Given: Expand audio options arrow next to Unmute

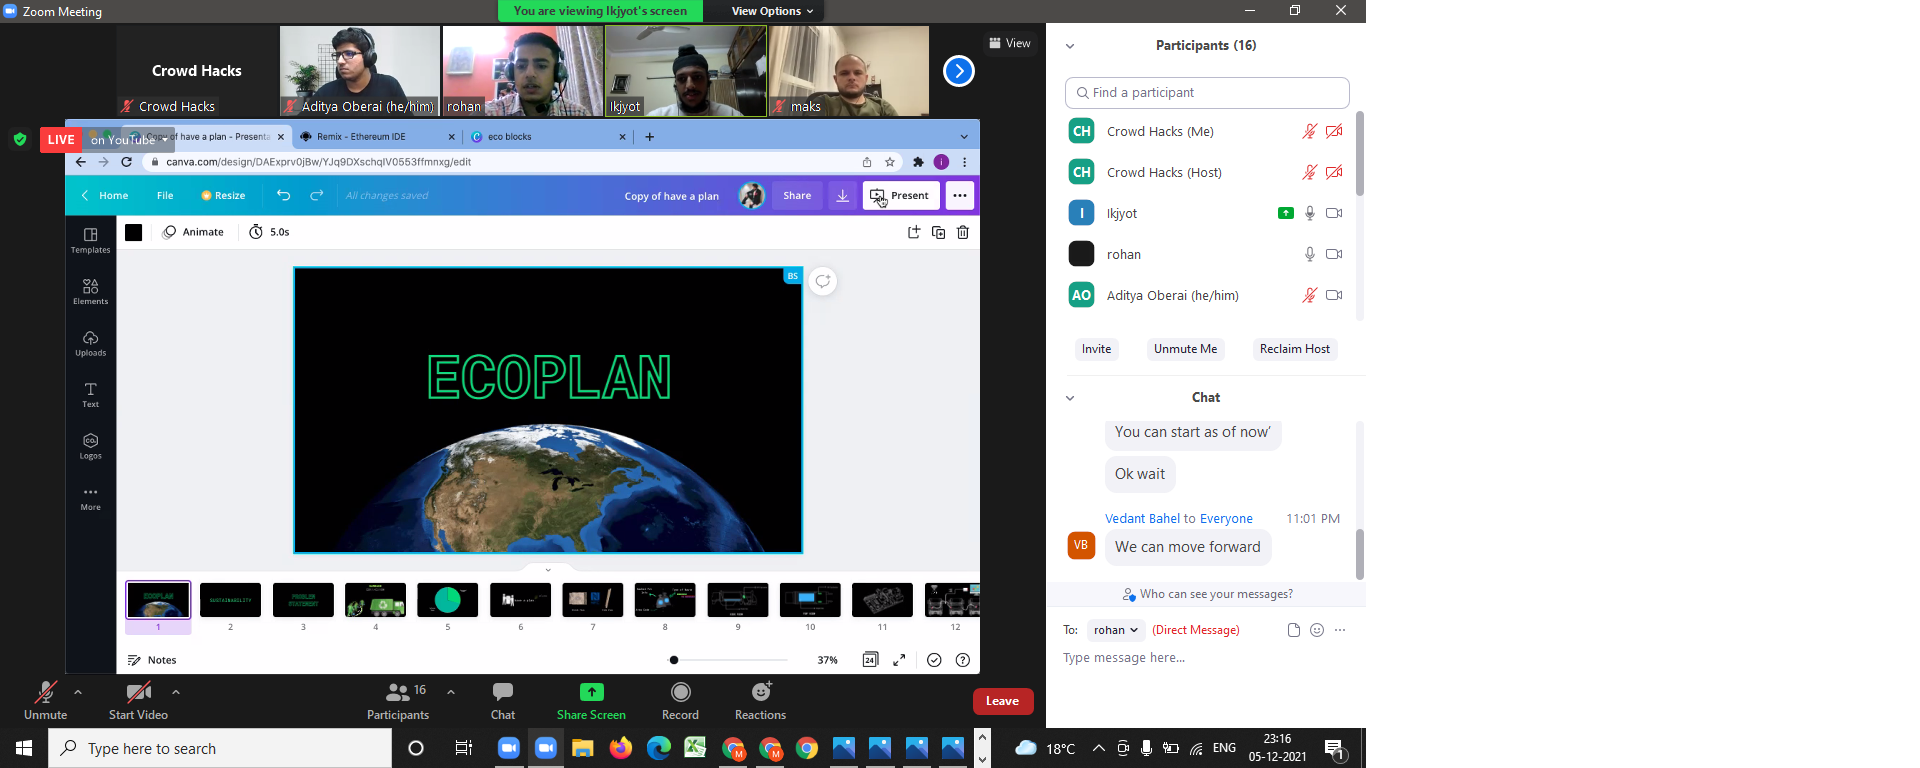Looking at the screenshot, I should tap(78, 692).
